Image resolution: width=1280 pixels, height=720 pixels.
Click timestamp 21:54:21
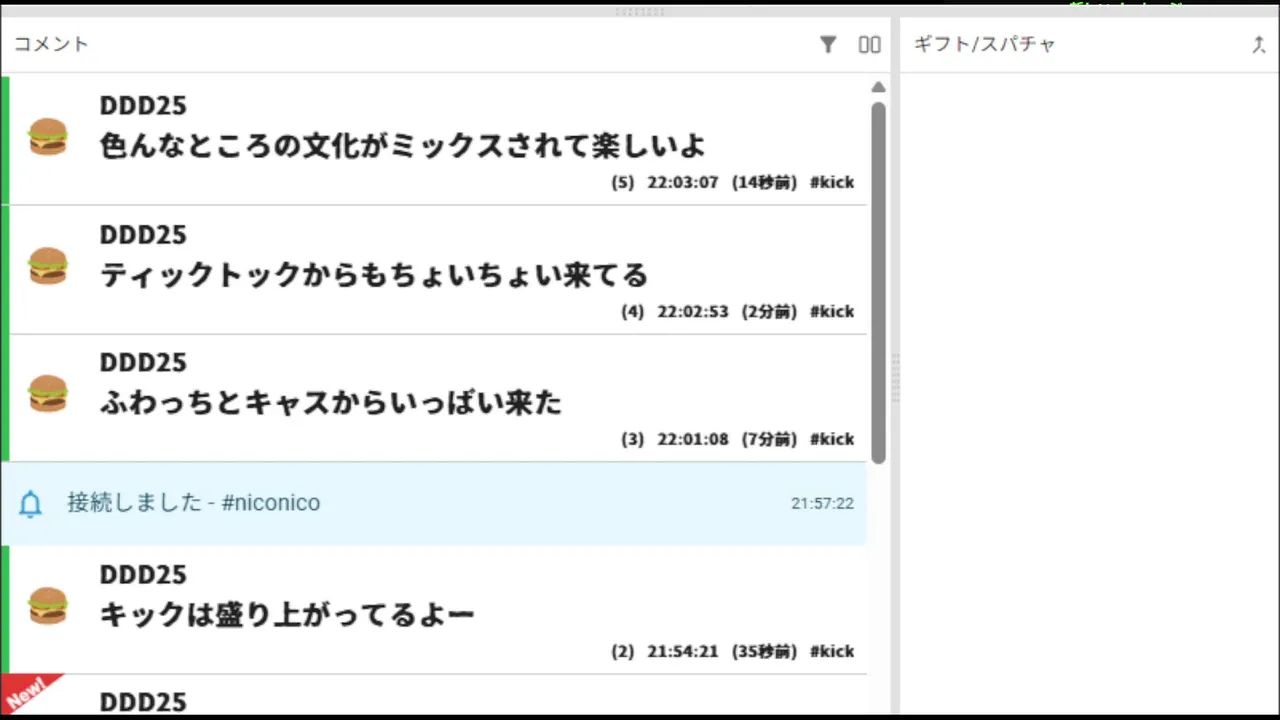point(683,651)
